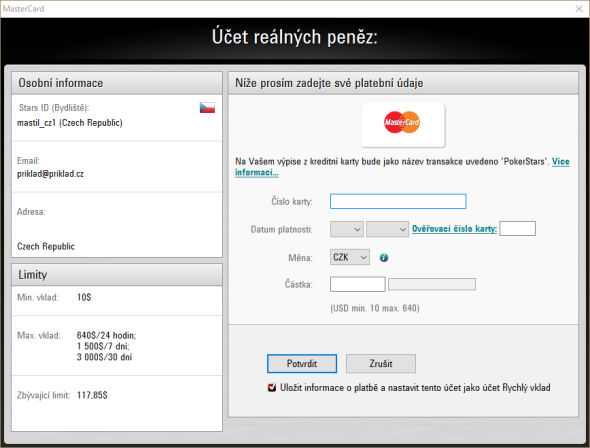Viewport: 590px width, 448px height.
Task: Click the Zrušit button
Action: click(x=381, y=363)
